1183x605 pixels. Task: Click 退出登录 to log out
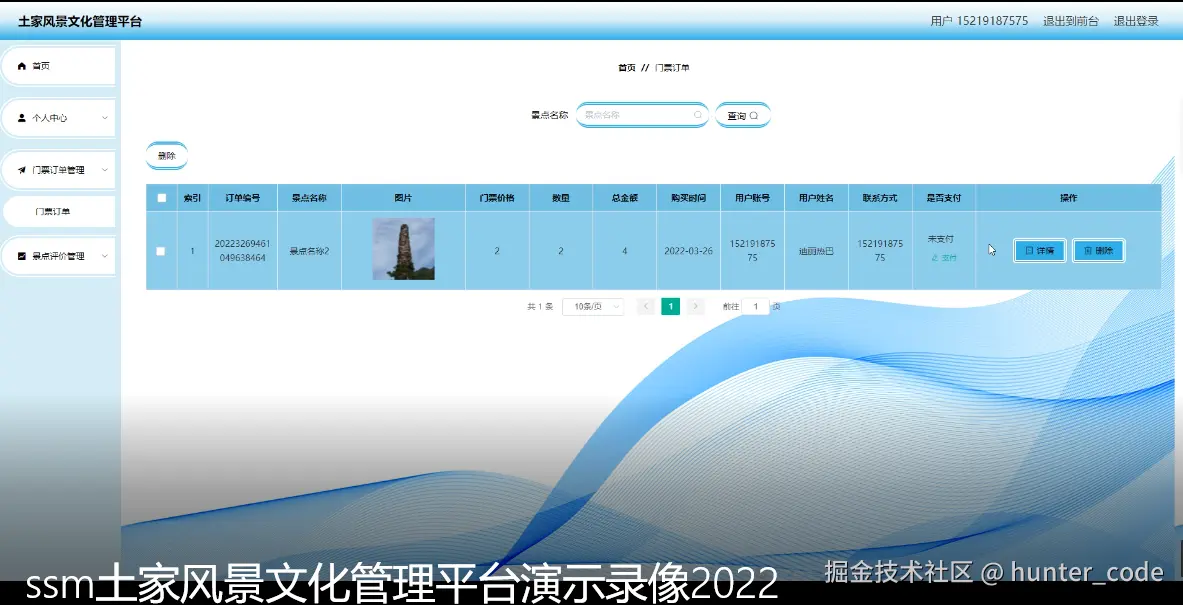click(1136, 21)
